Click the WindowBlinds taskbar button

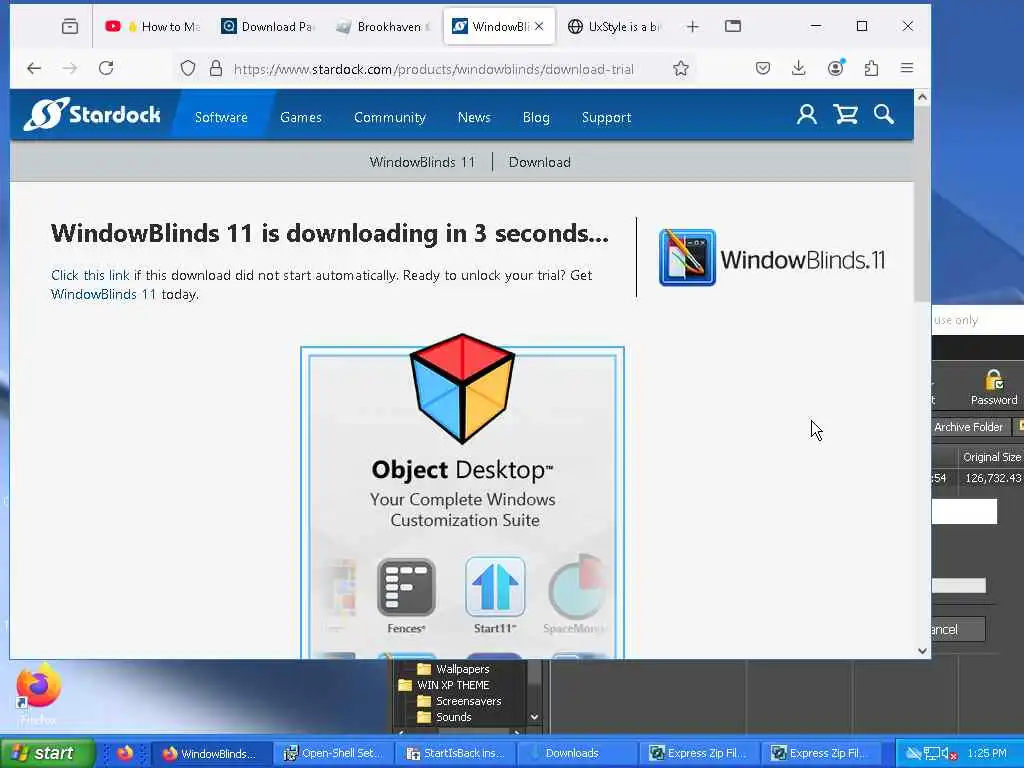(x=211, y=753)
